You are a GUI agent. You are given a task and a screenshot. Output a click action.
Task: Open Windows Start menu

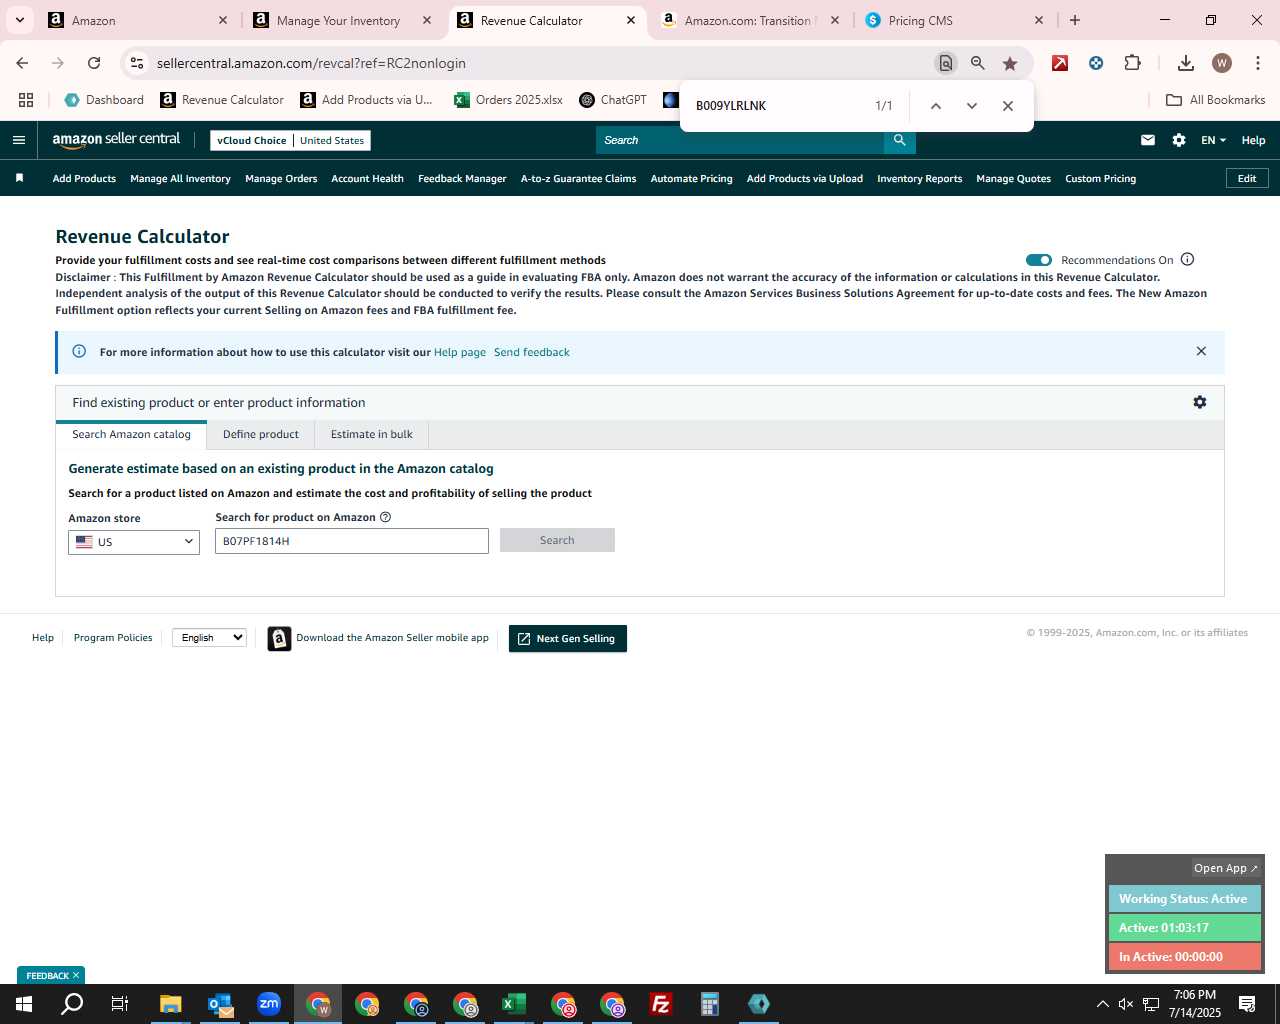(24, 1004)
